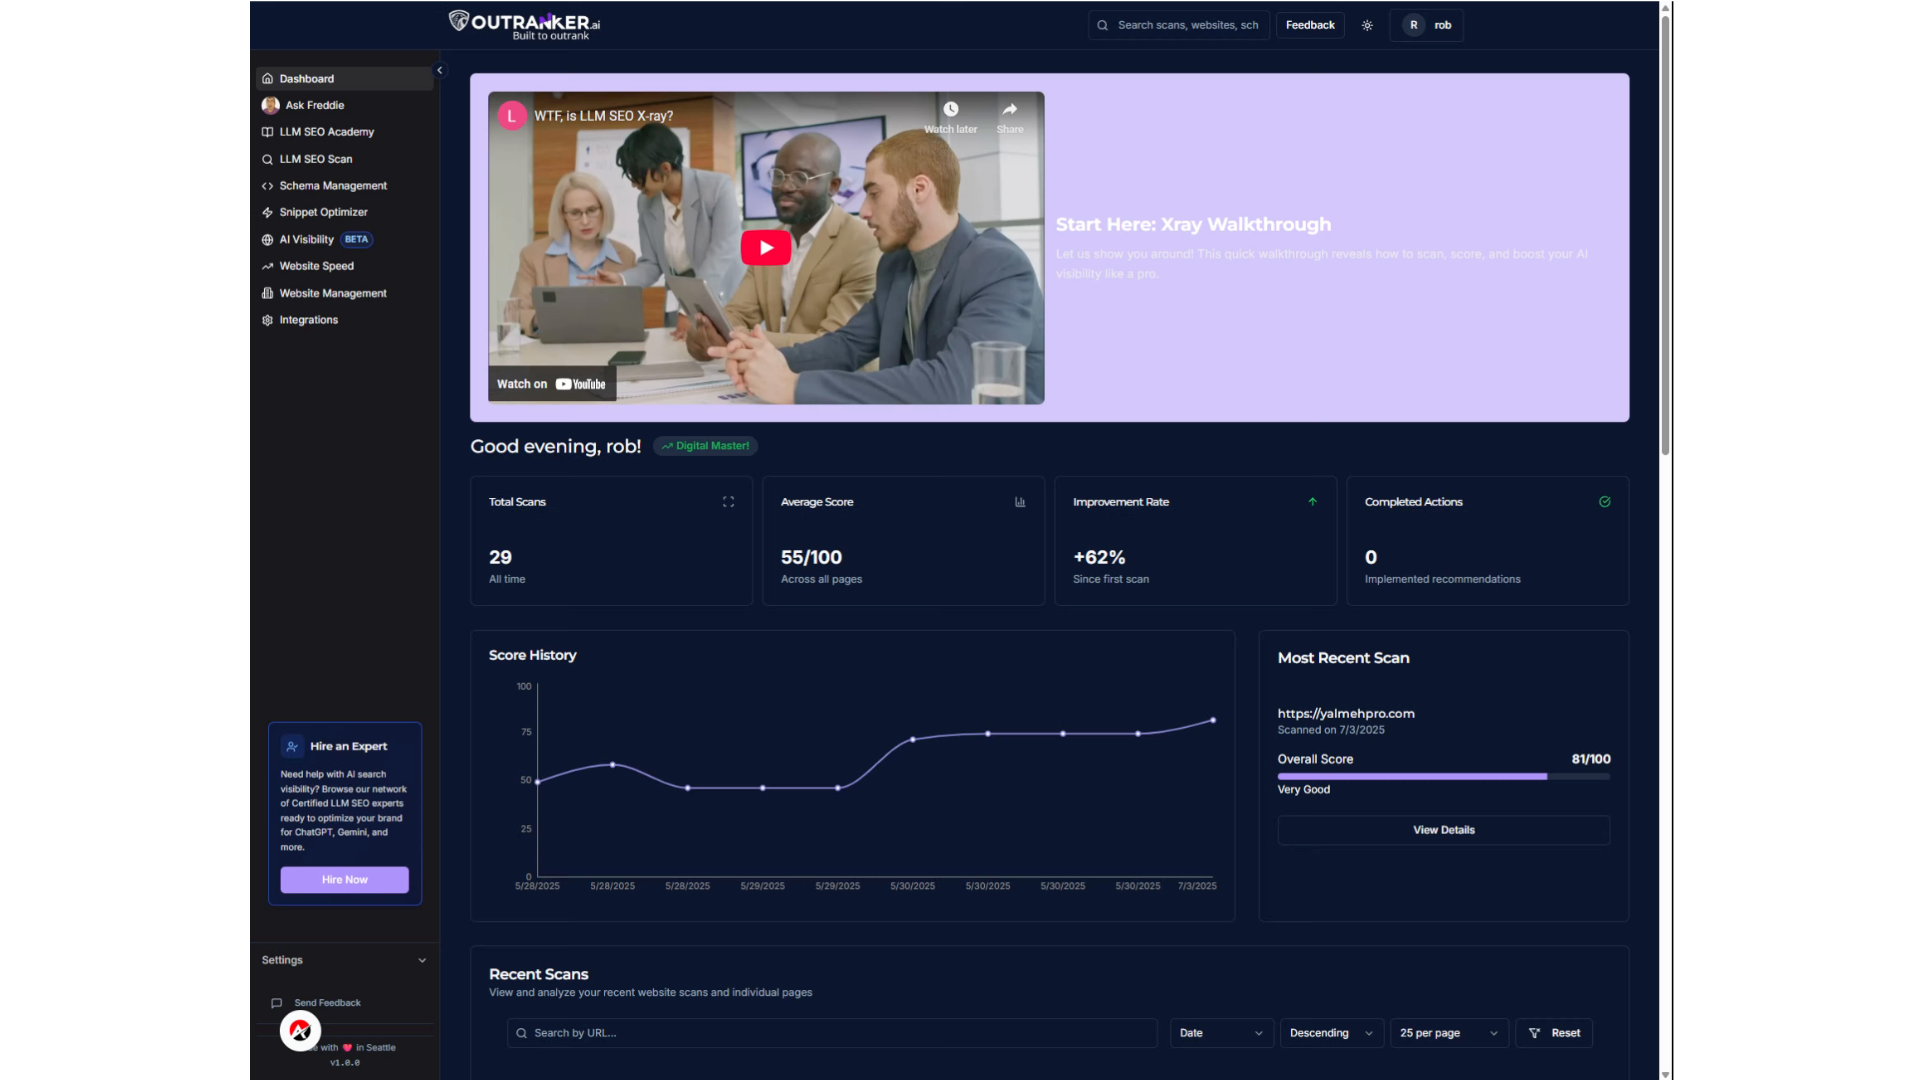Click the YouTube Watch later clock icon

tap(950, 110)
